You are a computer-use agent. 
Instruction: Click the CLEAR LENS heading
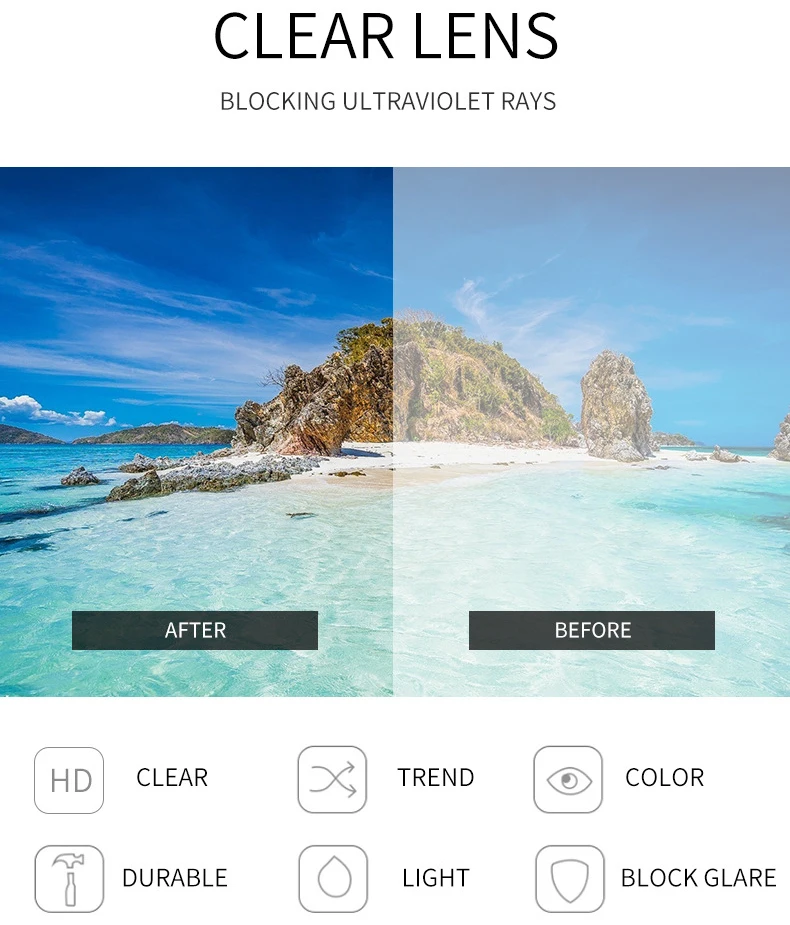click(386, 36)
